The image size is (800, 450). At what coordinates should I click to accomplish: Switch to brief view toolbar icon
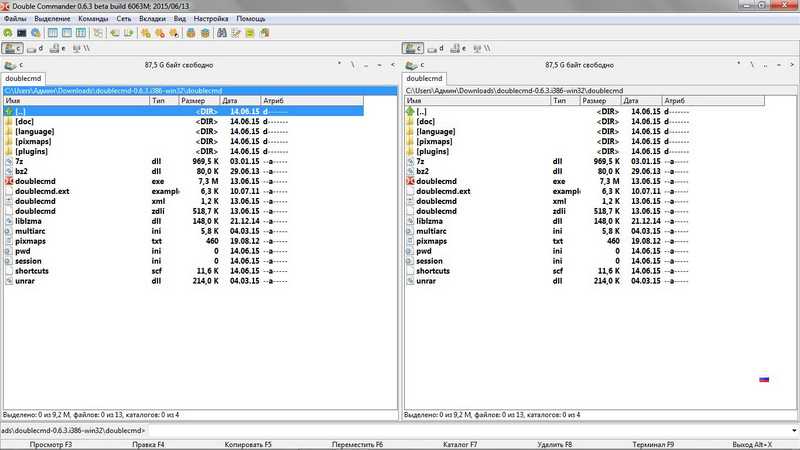coord(53,33)
